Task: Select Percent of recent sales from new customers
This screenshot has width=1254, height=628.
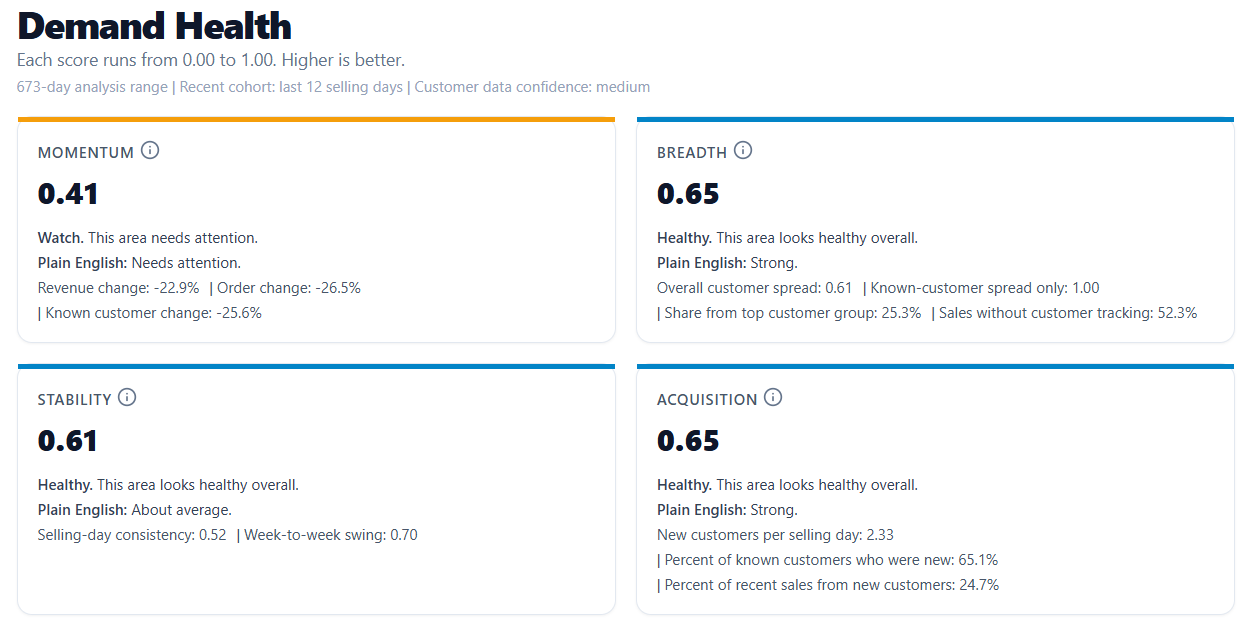Action: tap(831, 585)
